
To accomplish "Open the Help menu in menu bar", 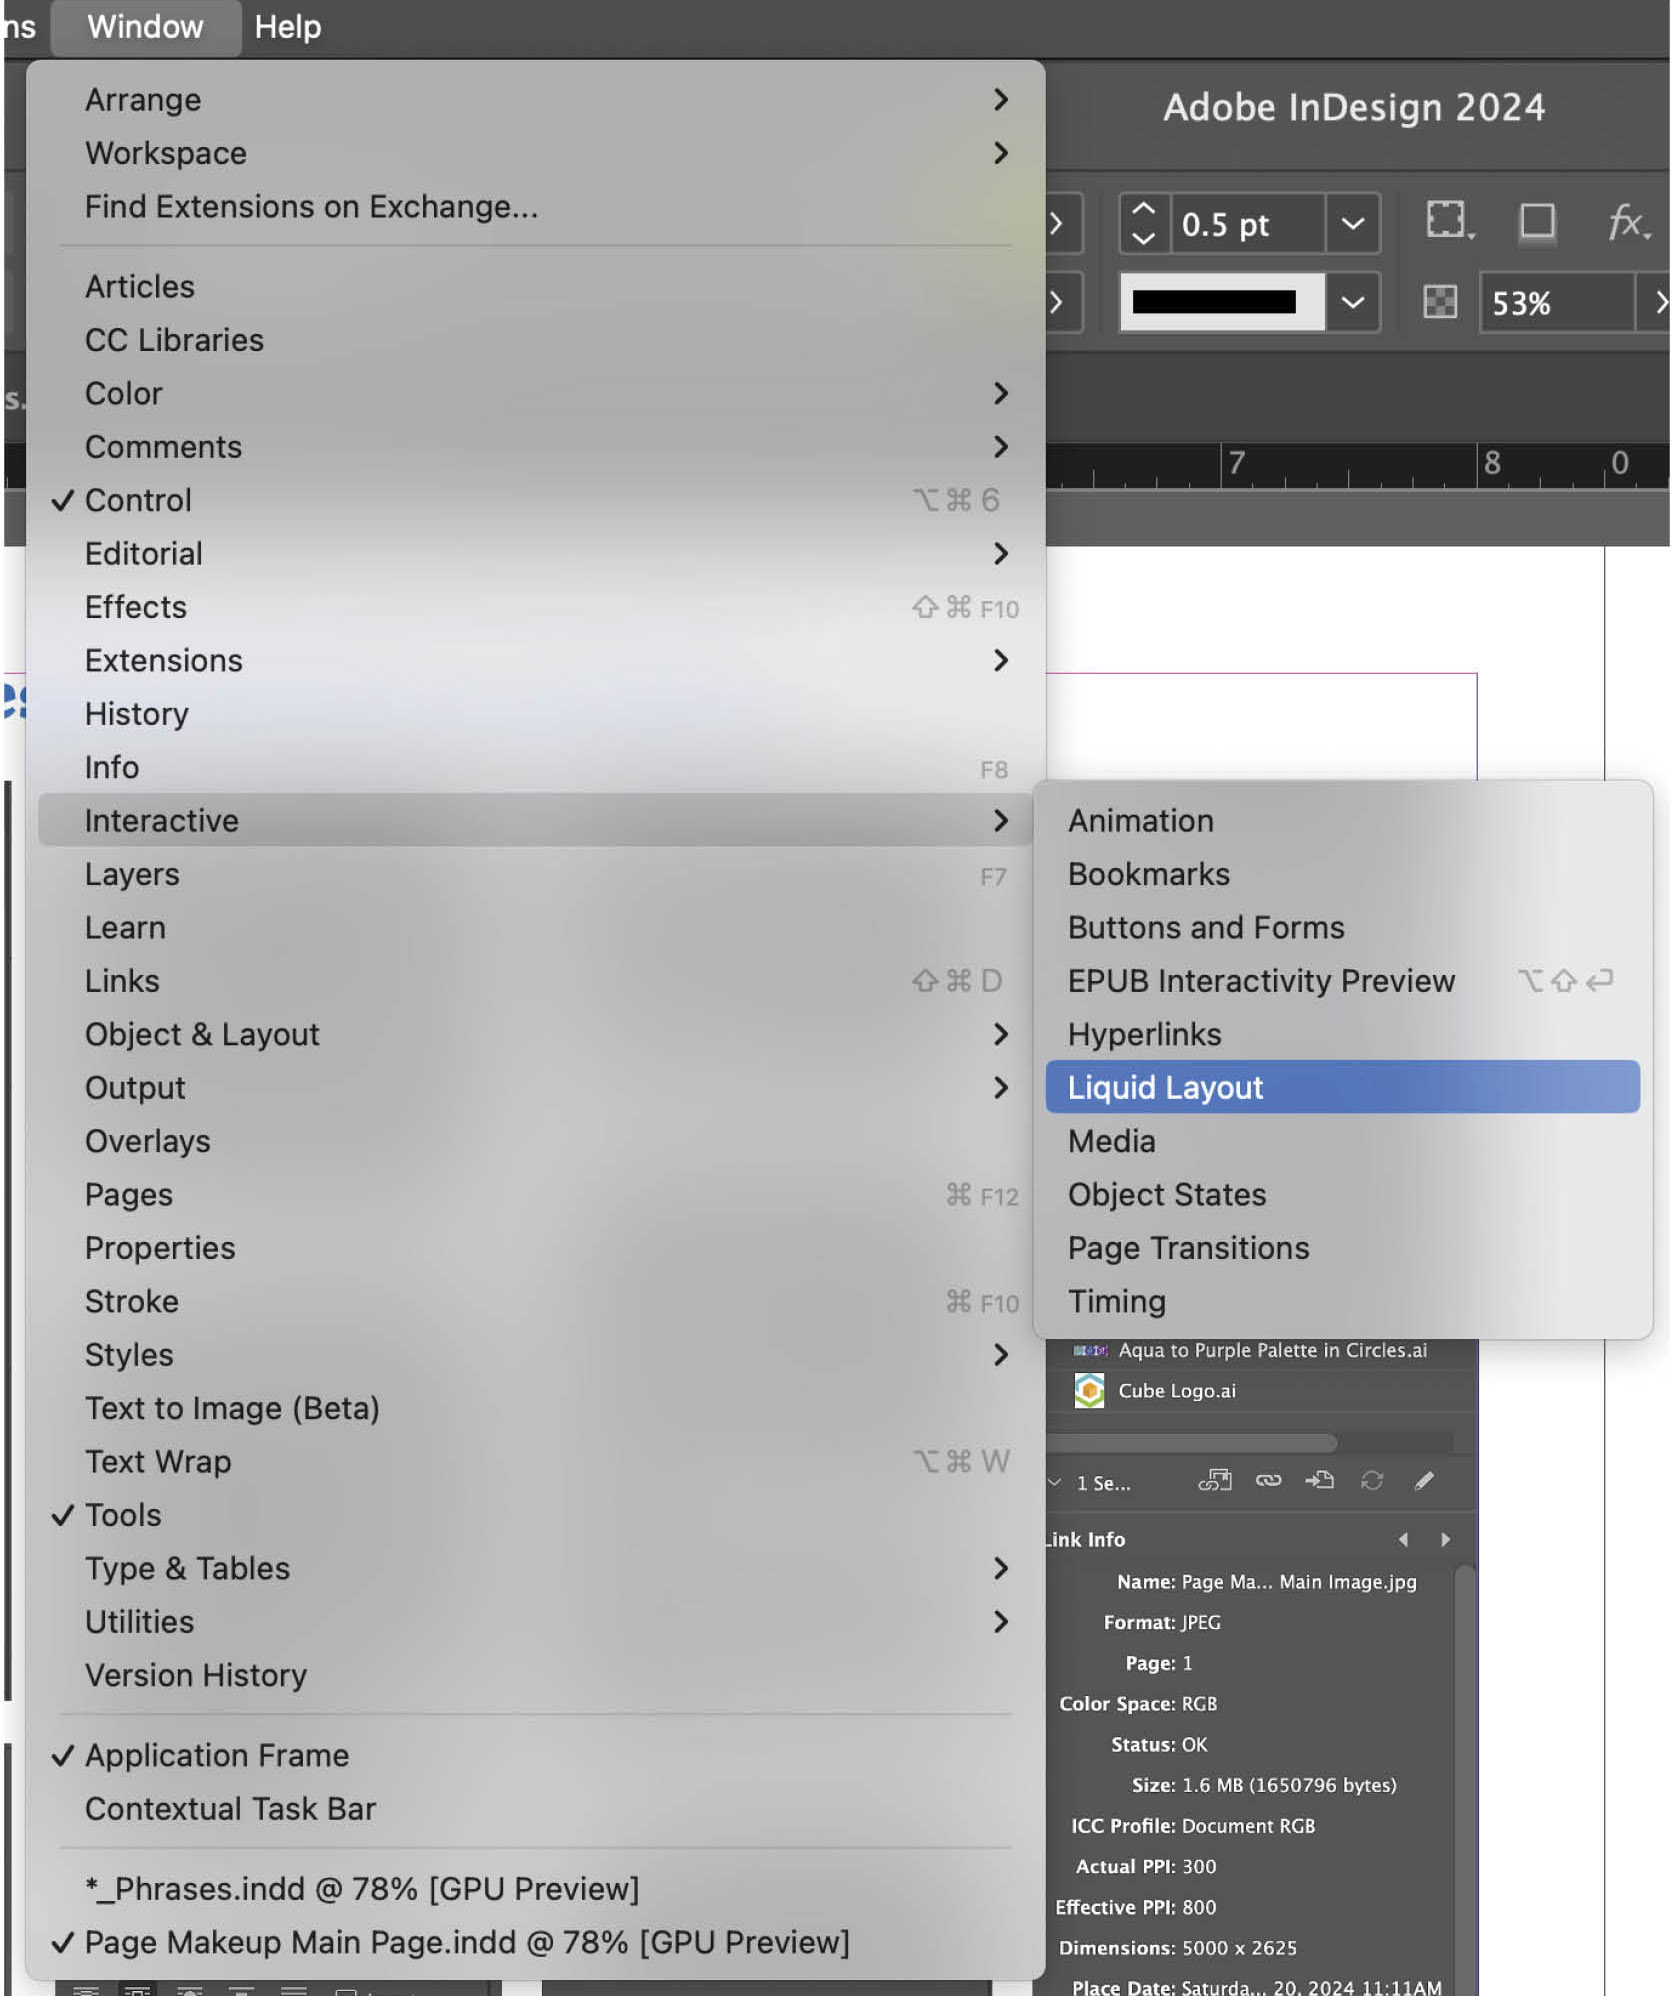I will pos(288,27).
